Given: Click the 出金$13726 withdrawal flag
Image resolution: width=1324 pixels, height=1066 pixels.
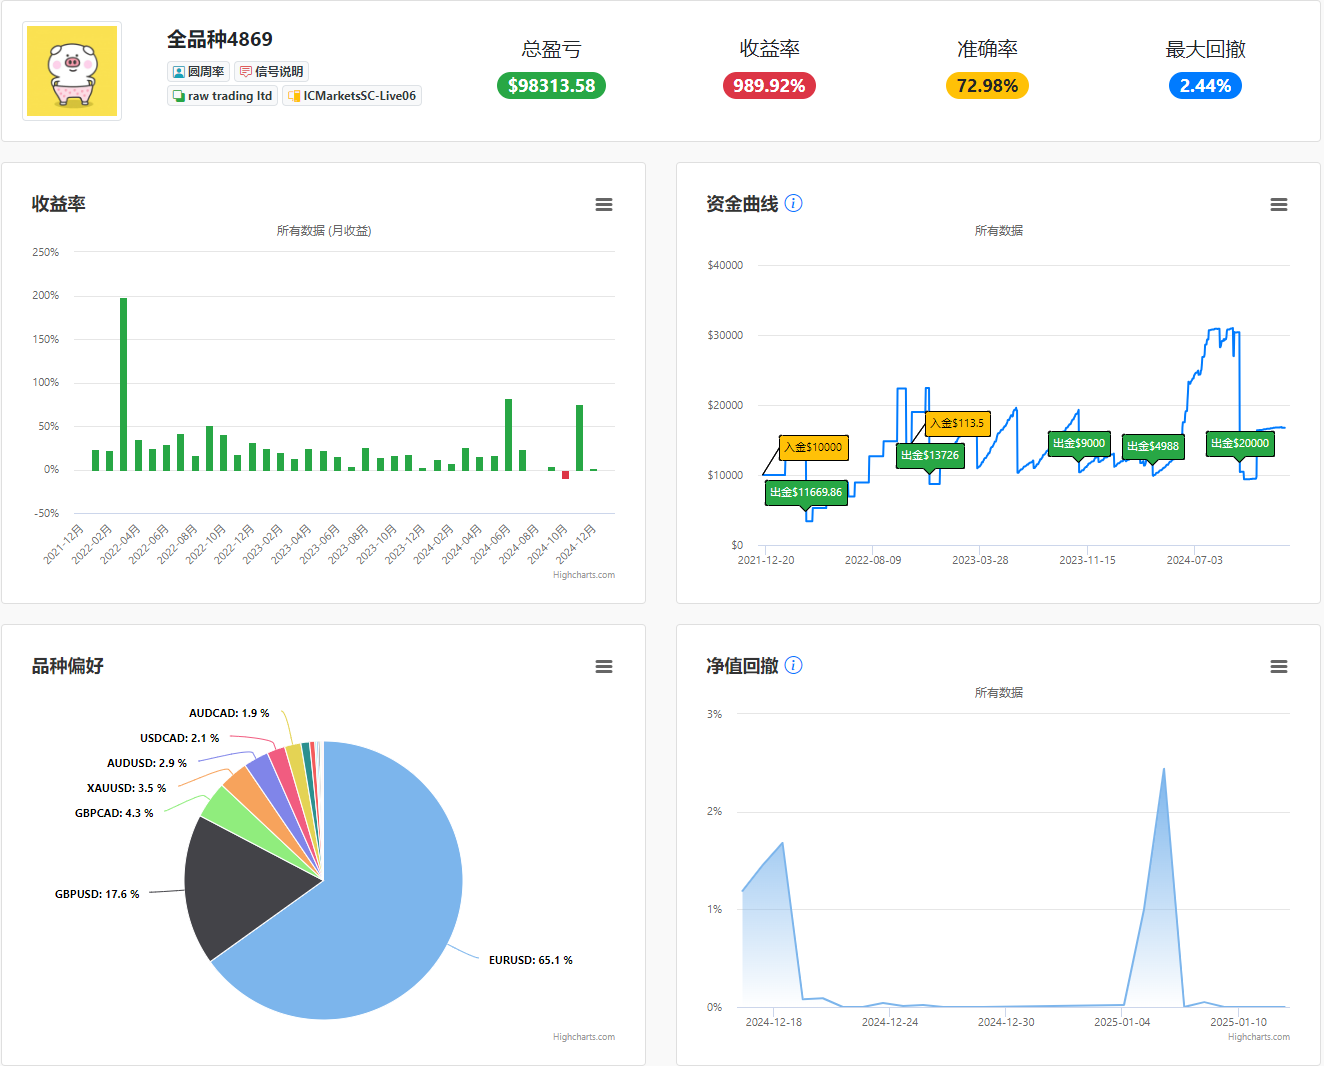Looking at the screenshot, I should [x=930, y=455].
